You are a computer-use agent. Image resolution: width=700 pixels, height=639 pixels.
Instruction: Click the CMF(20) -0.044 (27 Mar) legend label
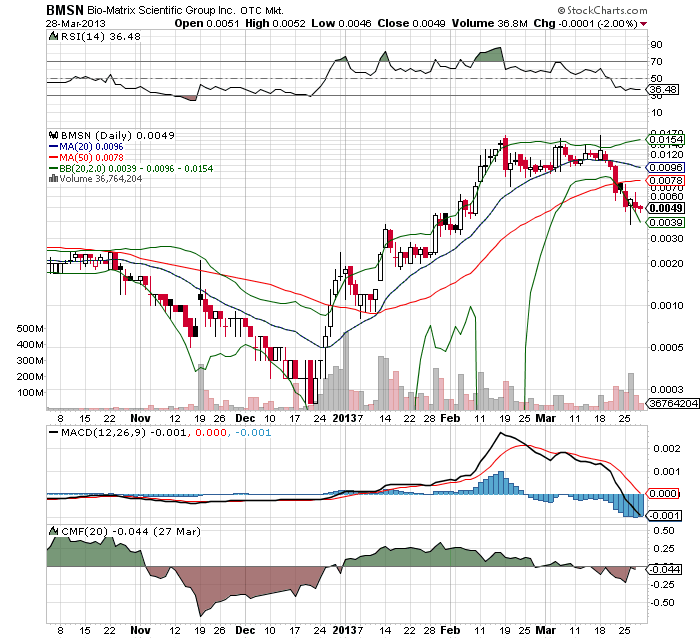pos(131,531)
